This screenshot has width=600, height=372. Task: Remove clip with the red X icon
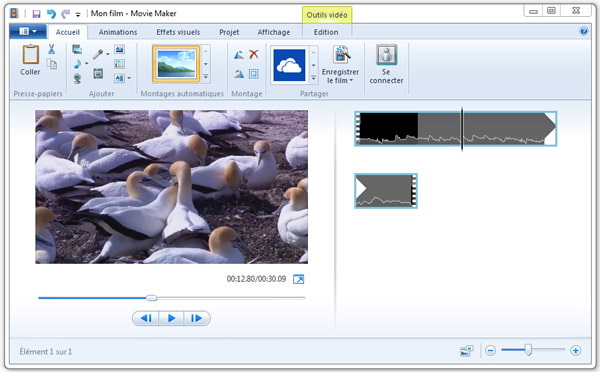point(254,54)
